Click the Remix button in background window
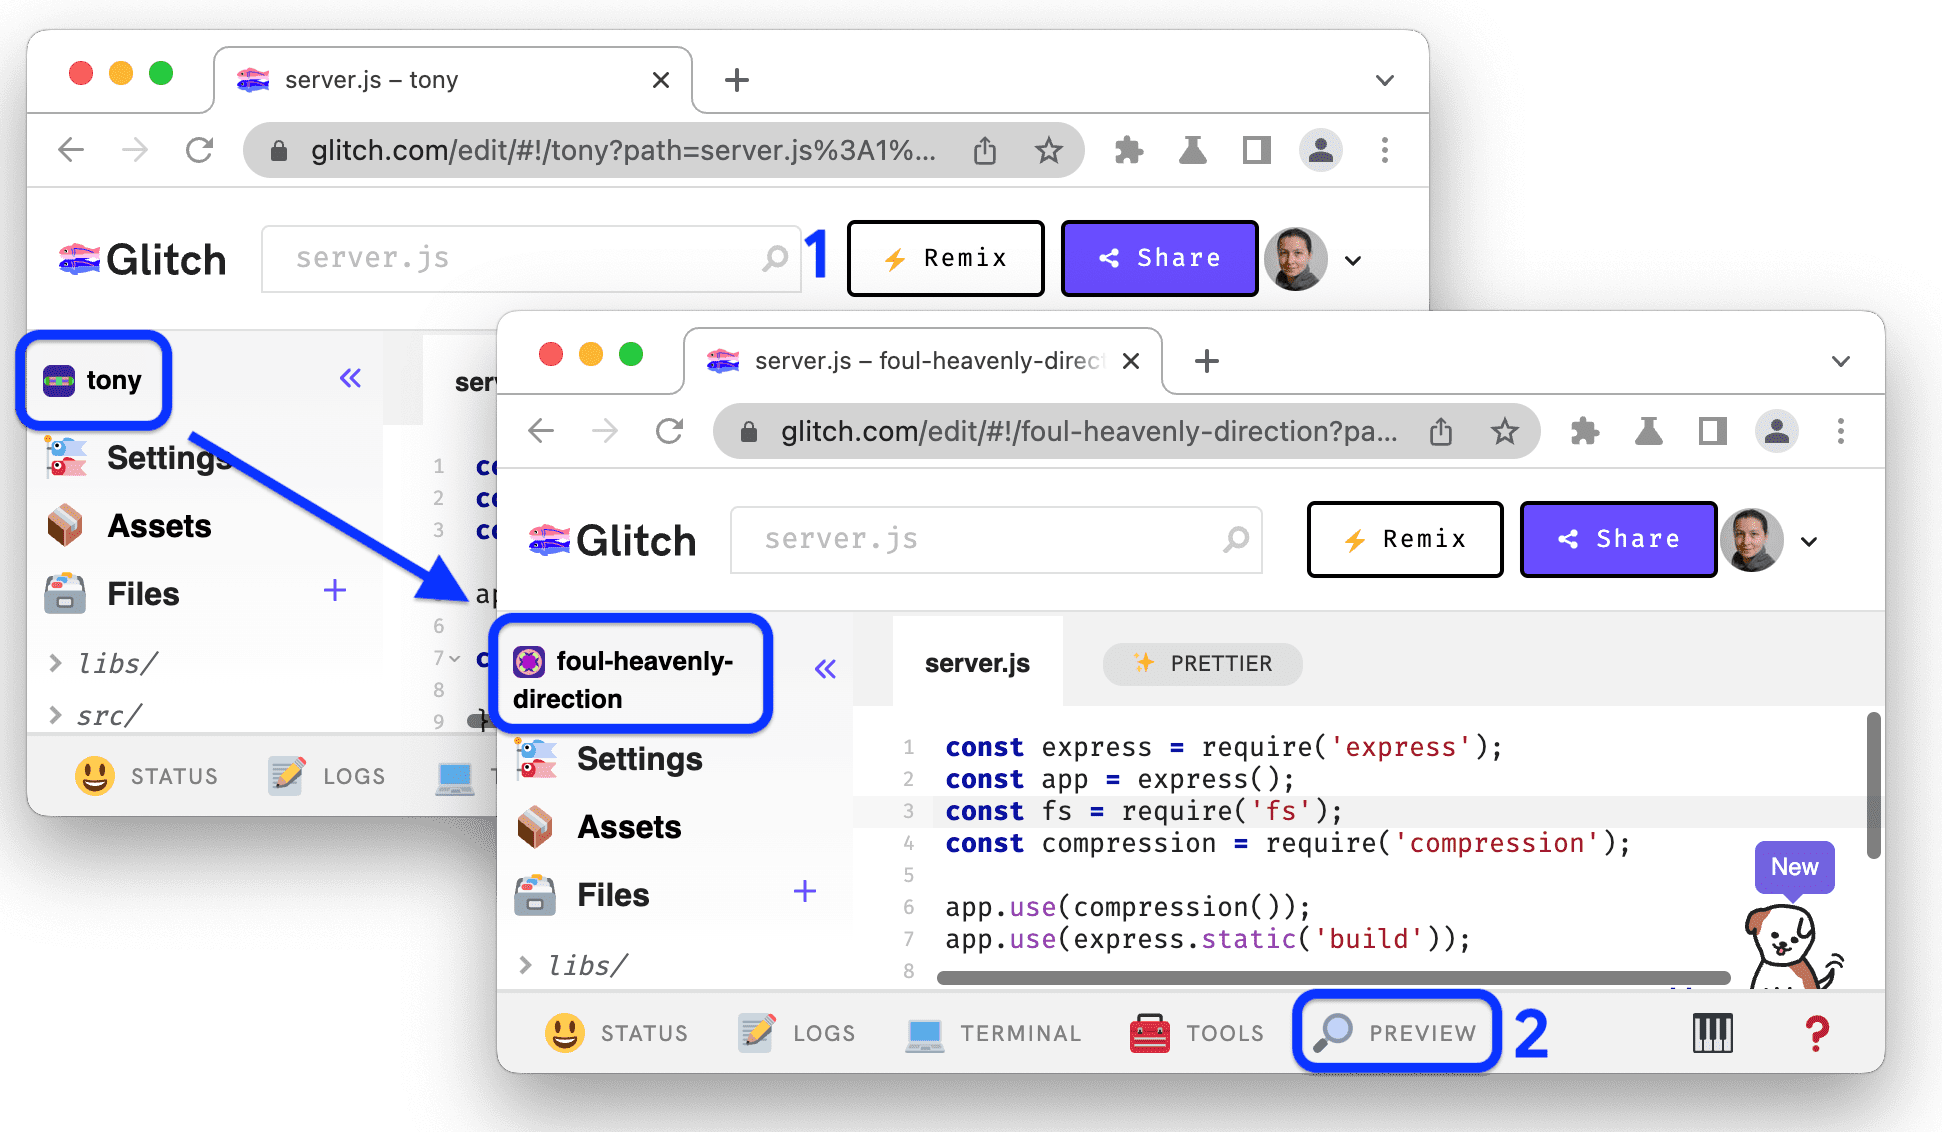This screenshot has width=1942, height=1132. [941, 256]
